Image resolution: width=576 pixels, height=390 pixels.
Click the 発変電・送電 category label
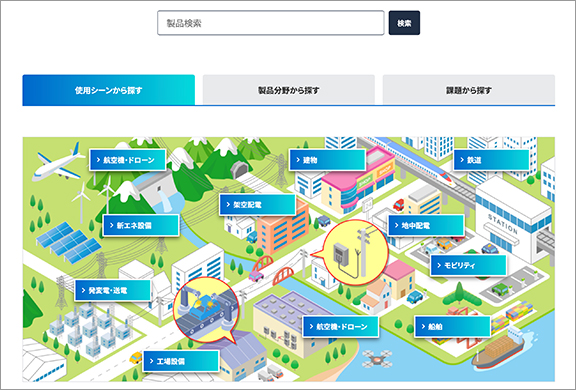tap(113, 290)
